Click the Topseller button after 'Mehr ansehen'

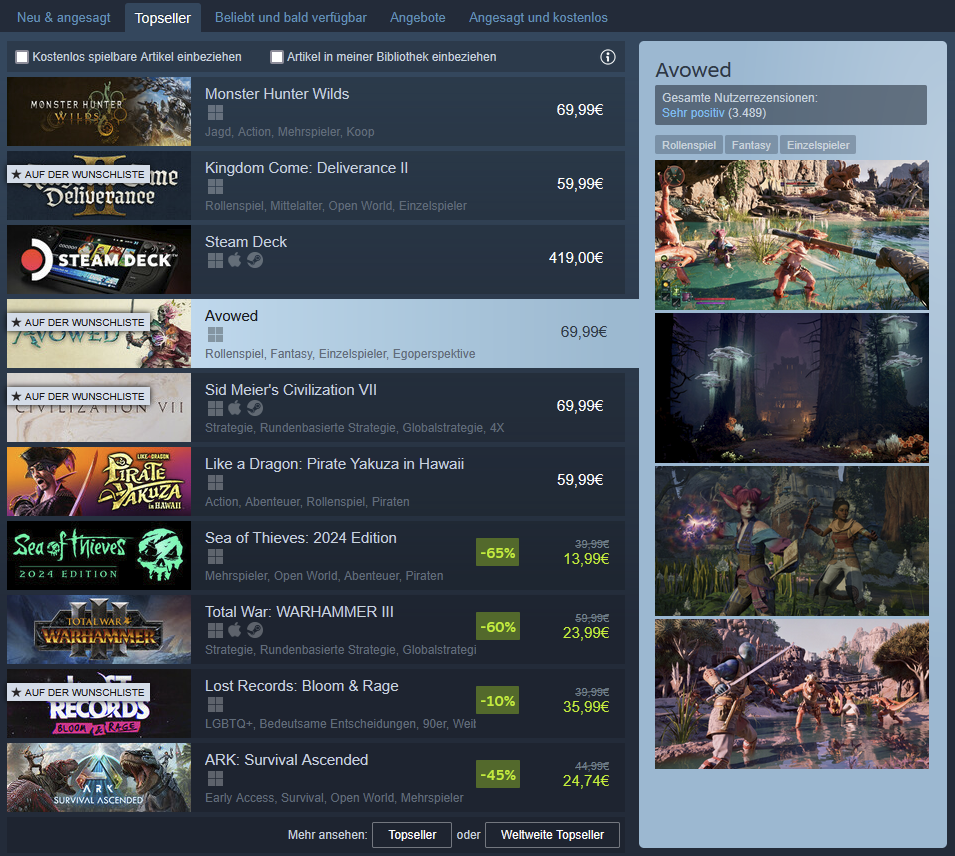coord(412,835)
